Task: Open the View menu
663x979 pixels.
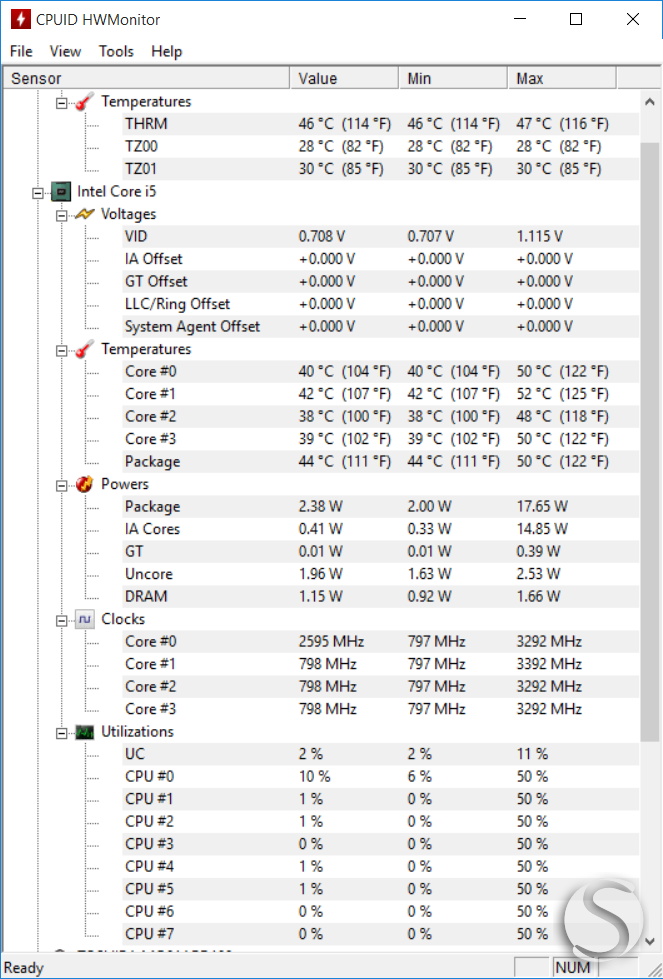Action: pyautogui.click(x=65, y=51)
